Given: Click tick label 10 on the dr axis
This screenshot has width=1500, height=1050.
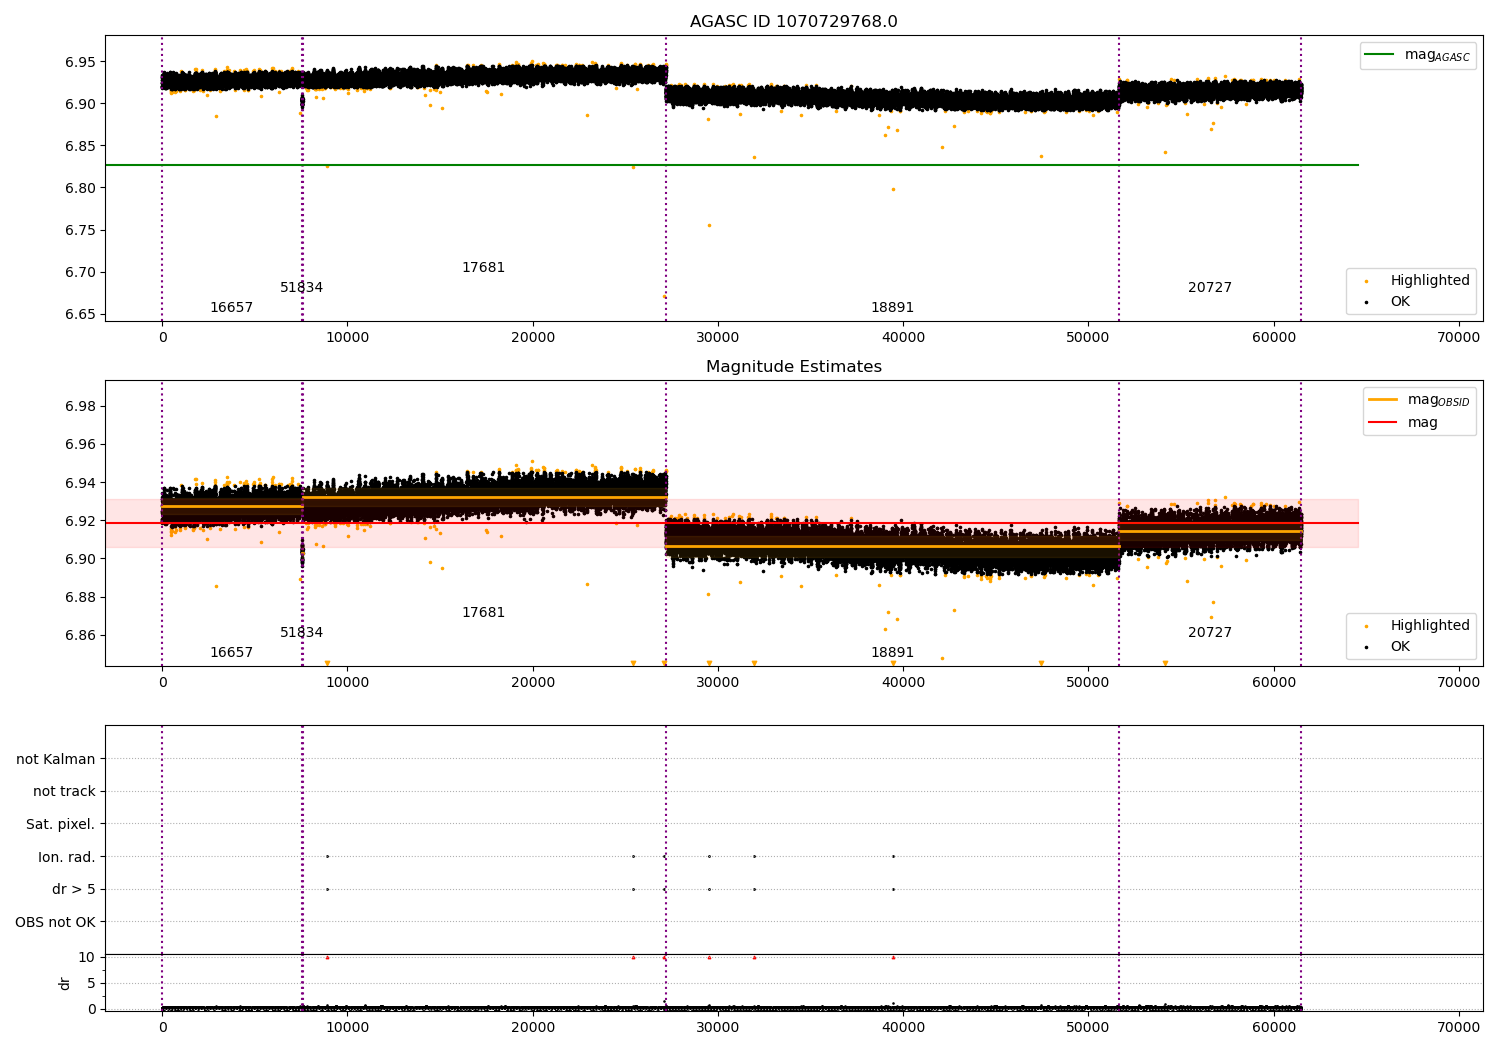Looking at the screenshot, I should [87, 957].
